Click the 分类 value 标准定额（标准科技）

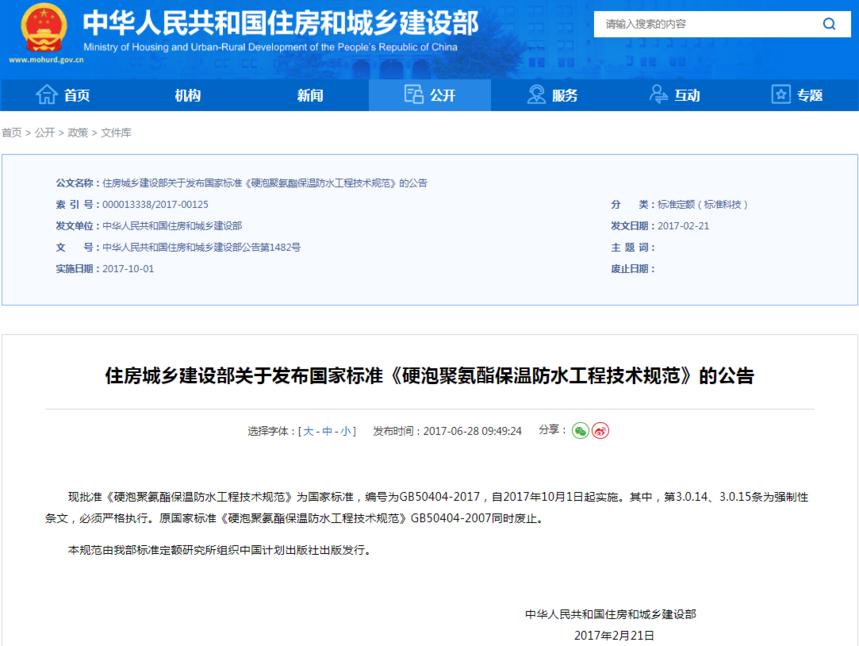click(x=702, y=204)
